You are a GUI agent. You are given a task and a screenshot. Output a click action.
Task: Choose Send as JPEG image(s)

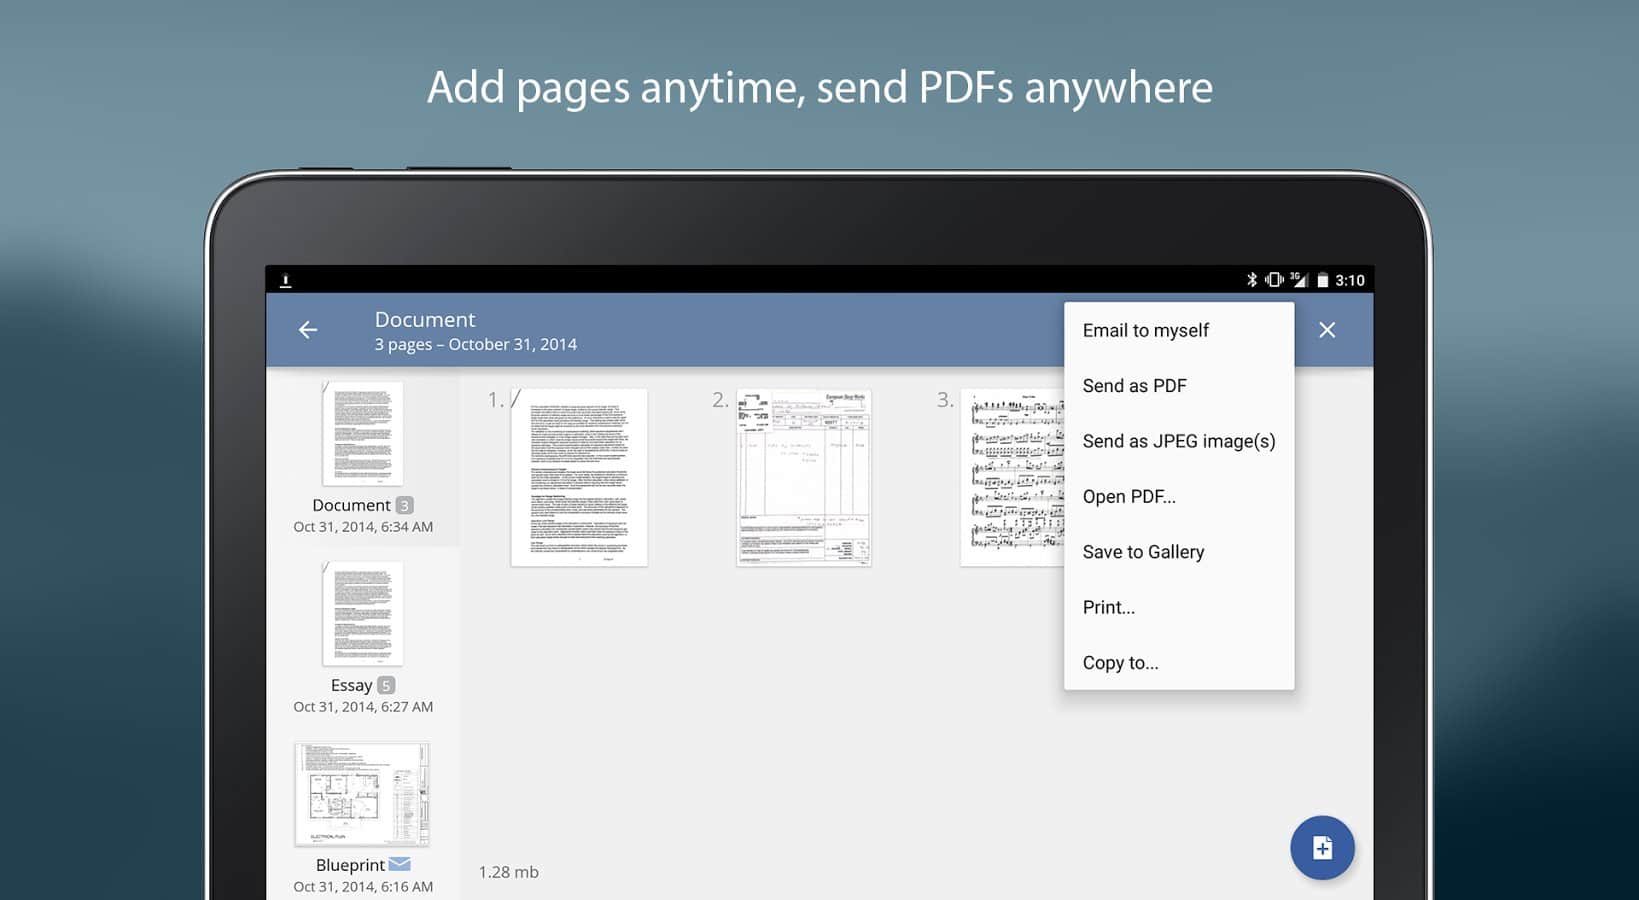click(1178, 441)
